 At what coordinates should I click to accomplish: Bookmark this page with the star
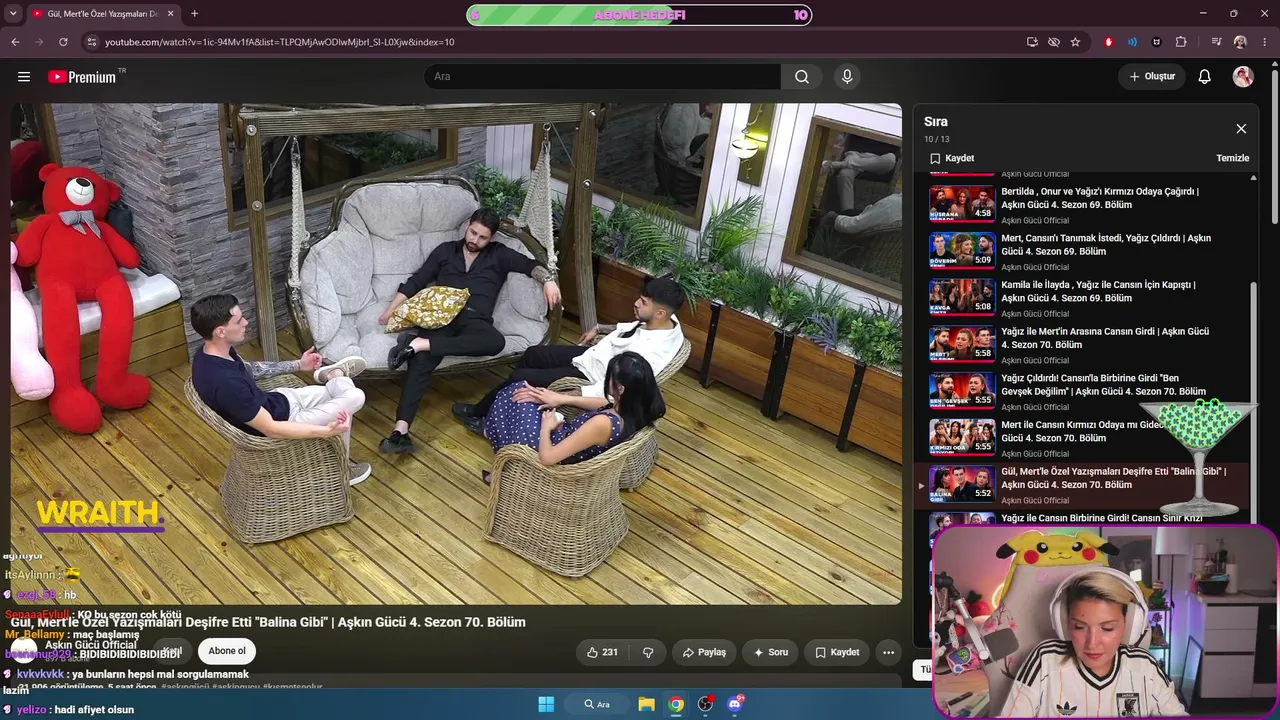click(1075, 42)
